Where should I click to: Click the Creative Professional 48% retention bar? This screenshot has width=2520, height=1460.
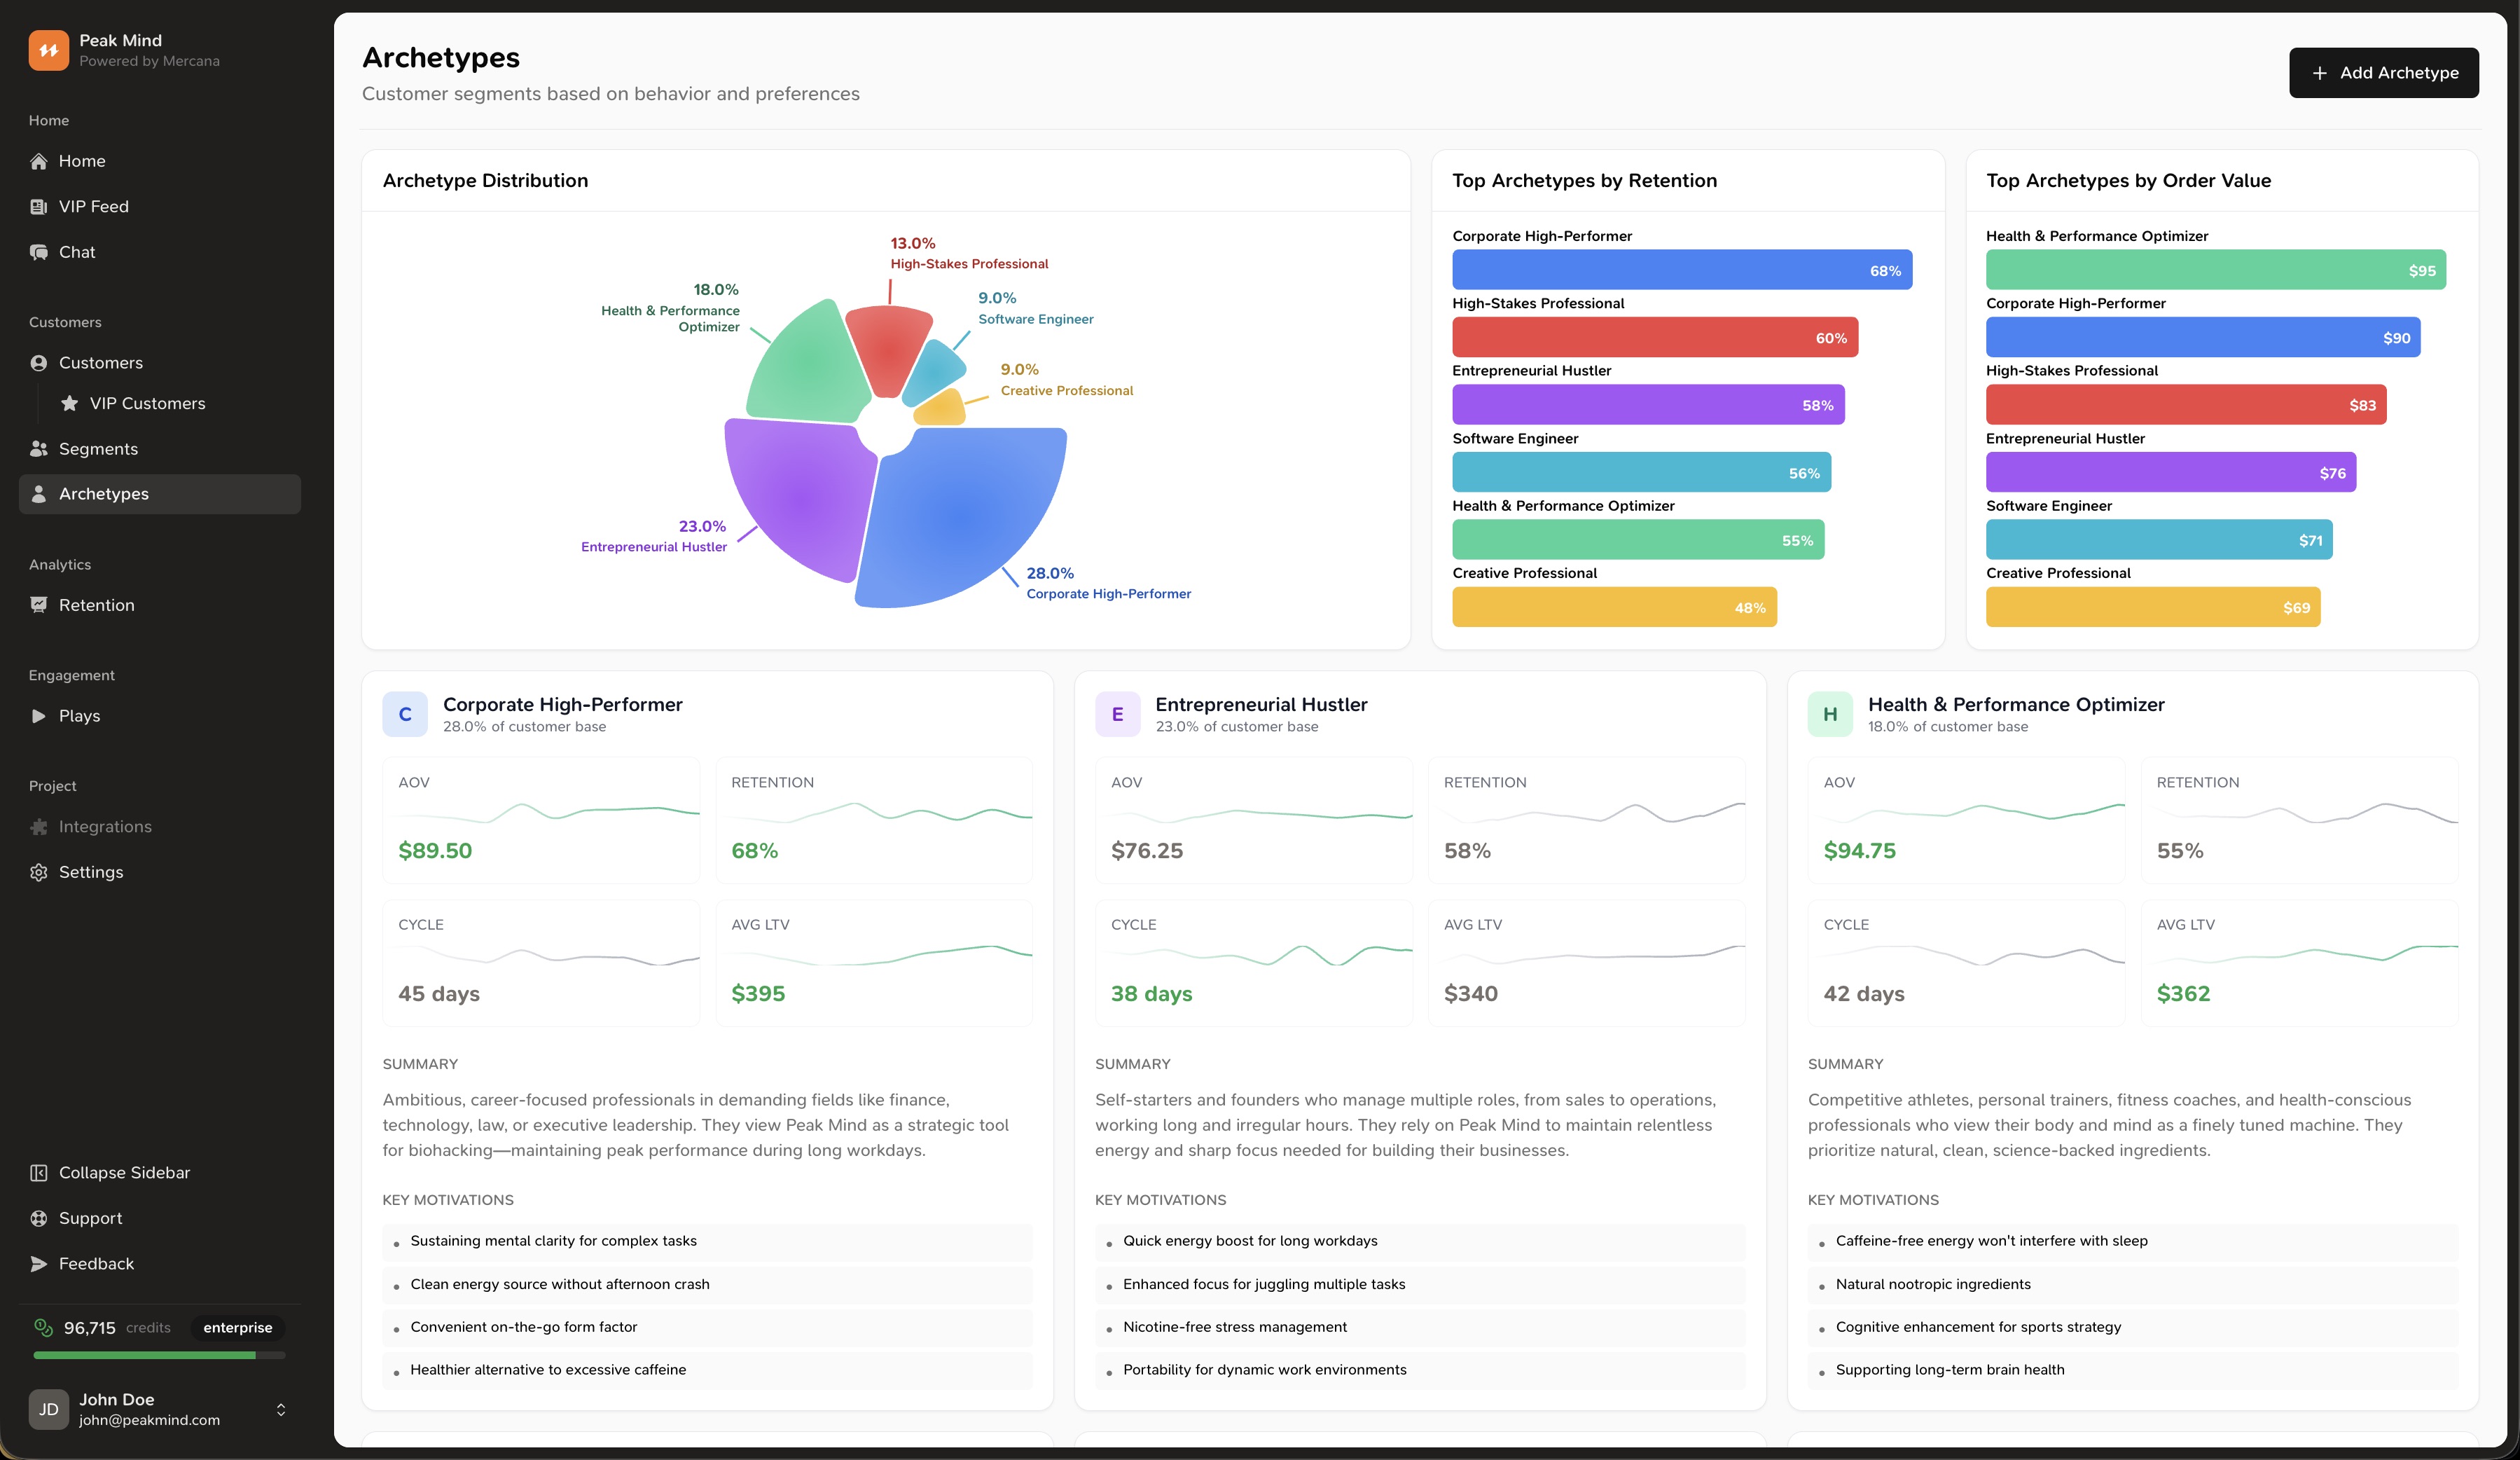pyautogui.click(x=1613, y=607)
